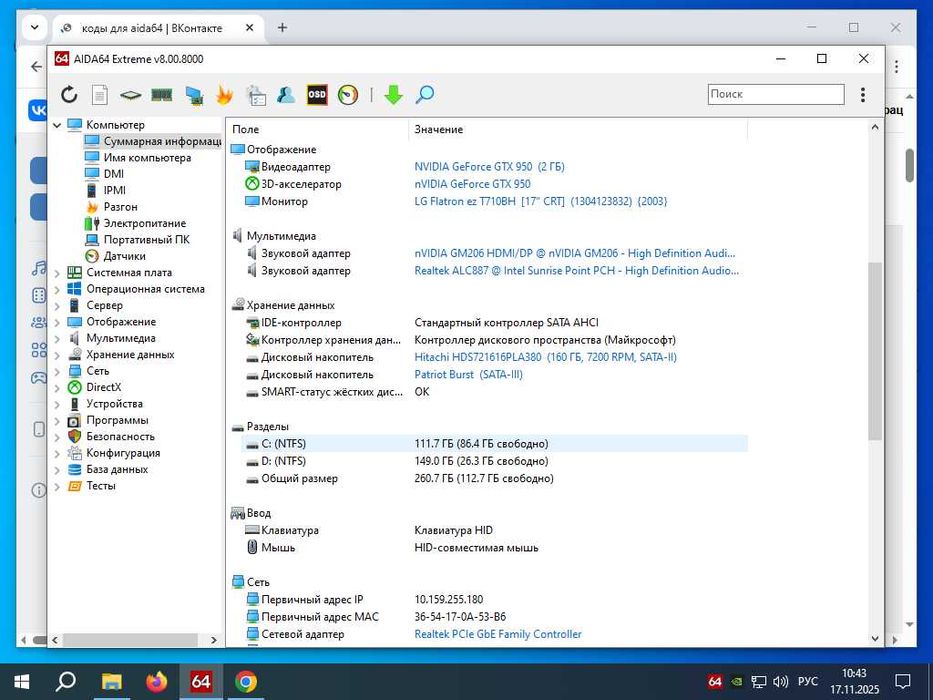Image resolution: width=933 pixels, height=700 pixels.
Task: Open the Report toolbar icon
Action: (x=100, y=95)
